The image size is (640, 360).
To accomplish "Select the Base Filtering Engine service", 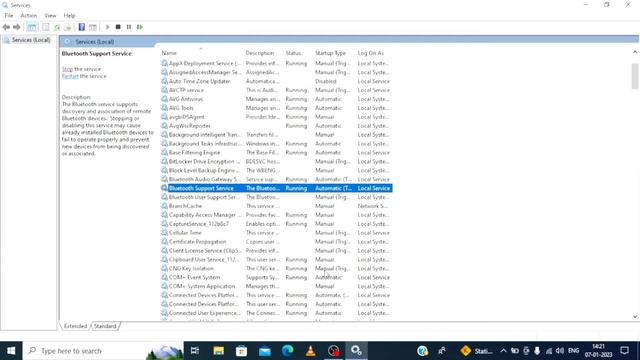I will pos(276,153).
